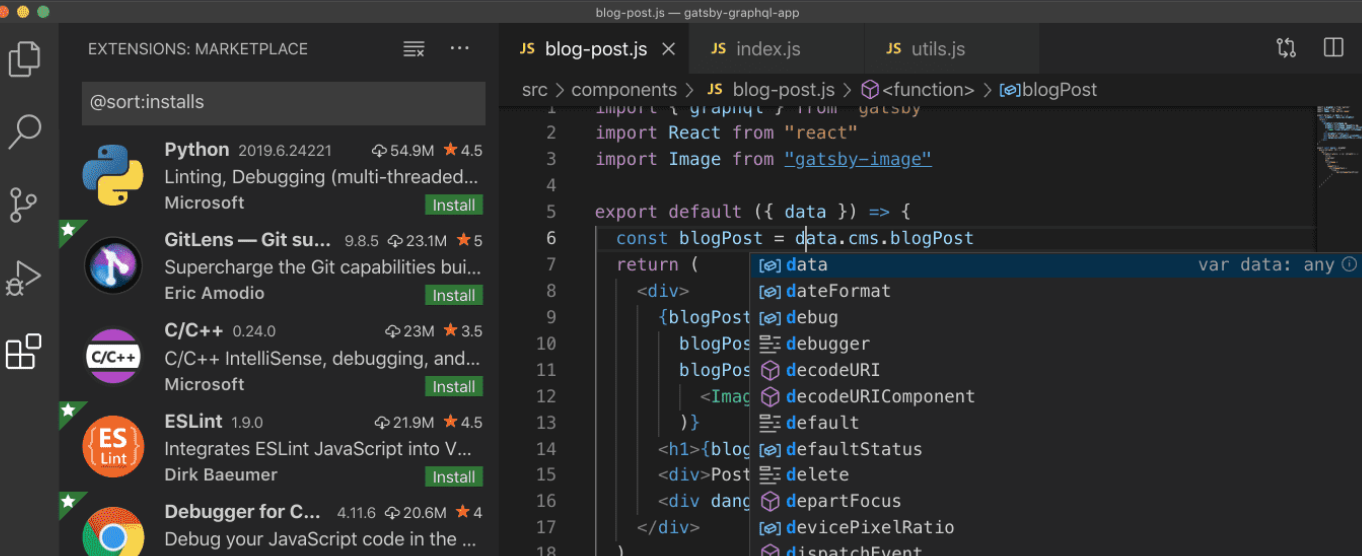Clear the extensions search results

click(414, 49)
